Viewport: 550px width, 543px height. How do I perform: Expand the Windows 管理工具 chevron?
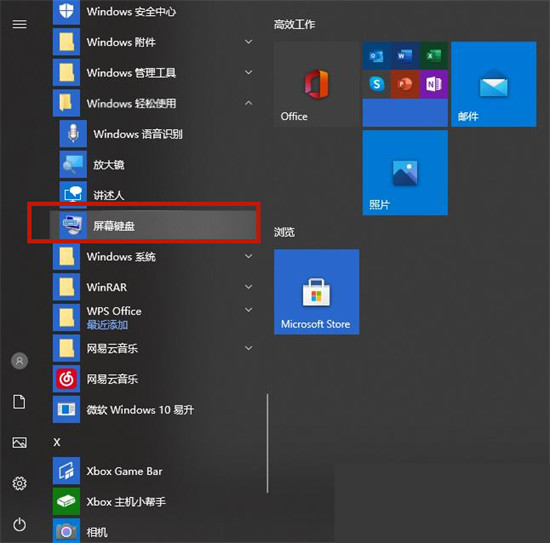(x=249, y=73)
